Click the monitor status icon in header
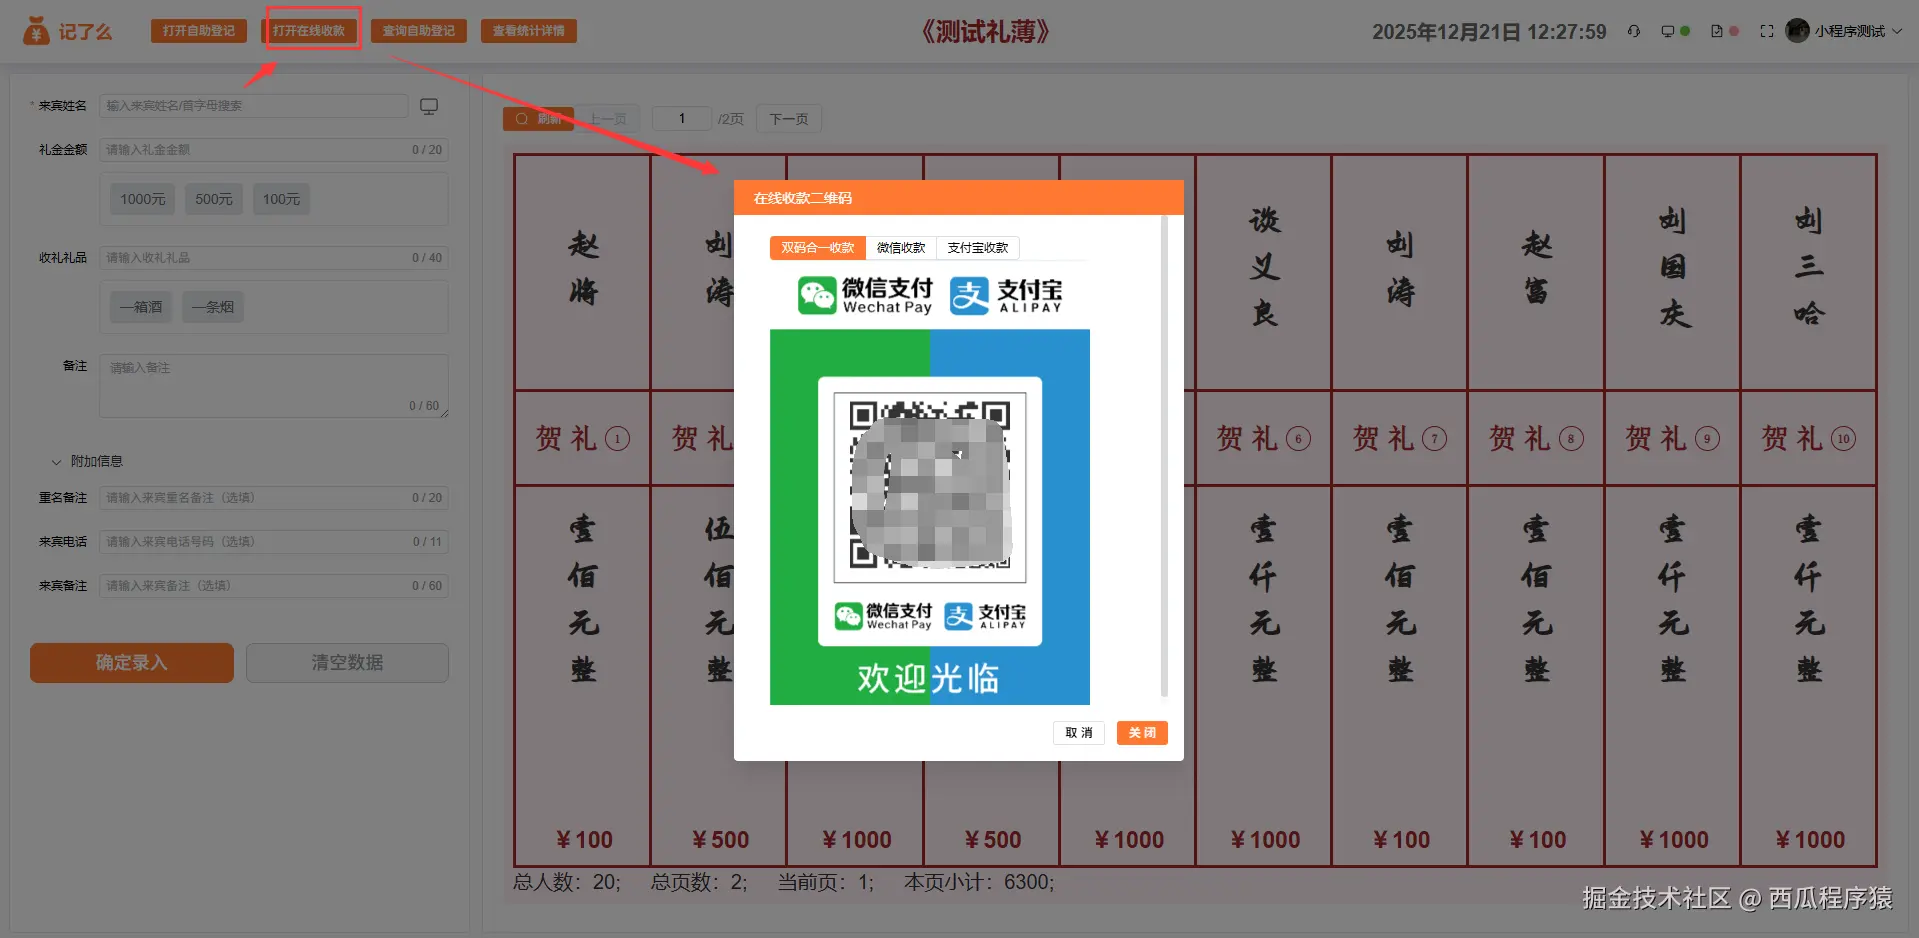Viewport: 1919px width, 938px height. [x=1667, y=31]
